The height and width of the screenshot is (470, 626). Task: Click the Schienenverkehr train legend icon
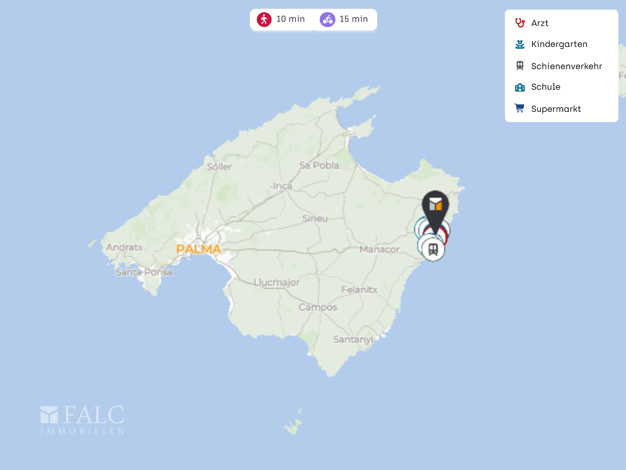coord(519,65)
